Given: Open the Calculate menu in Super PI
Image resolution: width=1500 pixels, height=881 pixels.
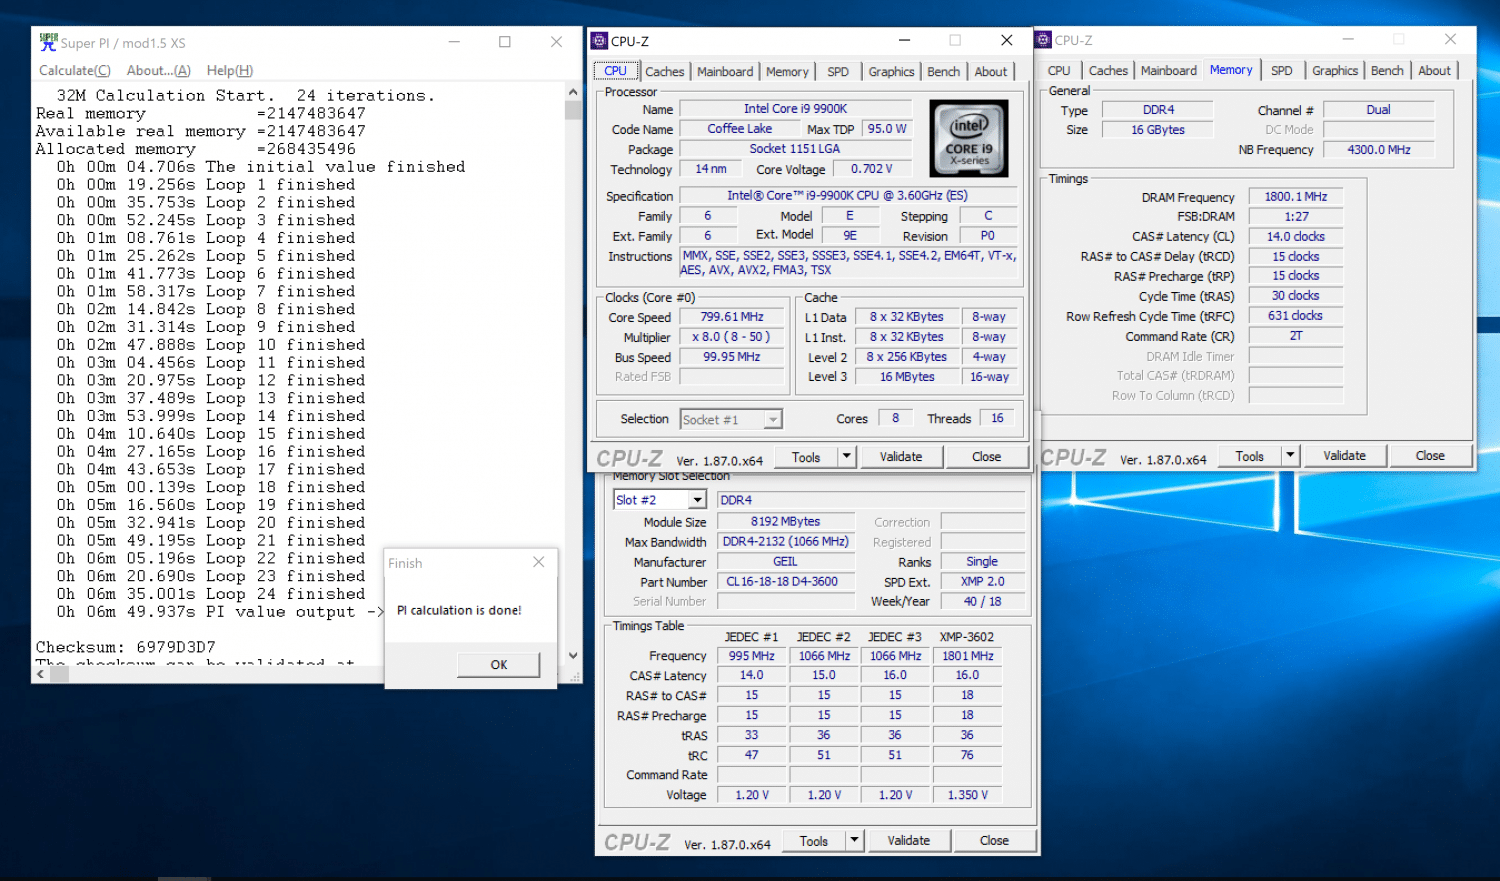Looking at the screenshot, I should (x=74, y=70).
